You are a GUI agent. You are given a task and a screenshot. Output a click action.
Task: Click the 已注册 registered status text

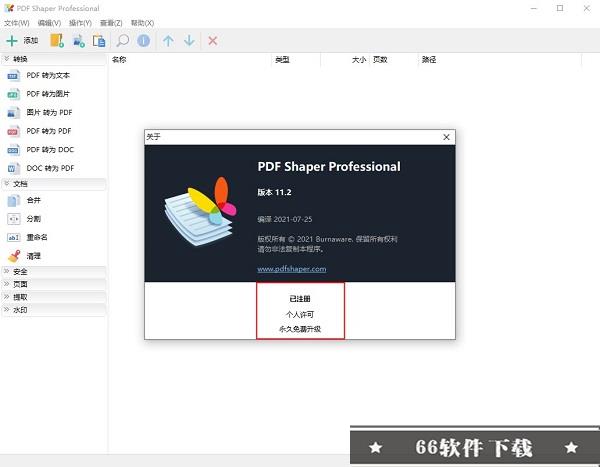point(300,299)
